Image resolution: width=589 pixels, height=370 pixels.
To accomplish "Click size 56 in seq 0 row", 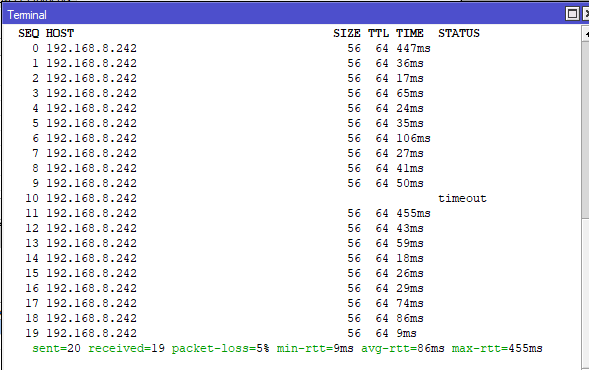I will pyautogui.click(x=354, y=48).
